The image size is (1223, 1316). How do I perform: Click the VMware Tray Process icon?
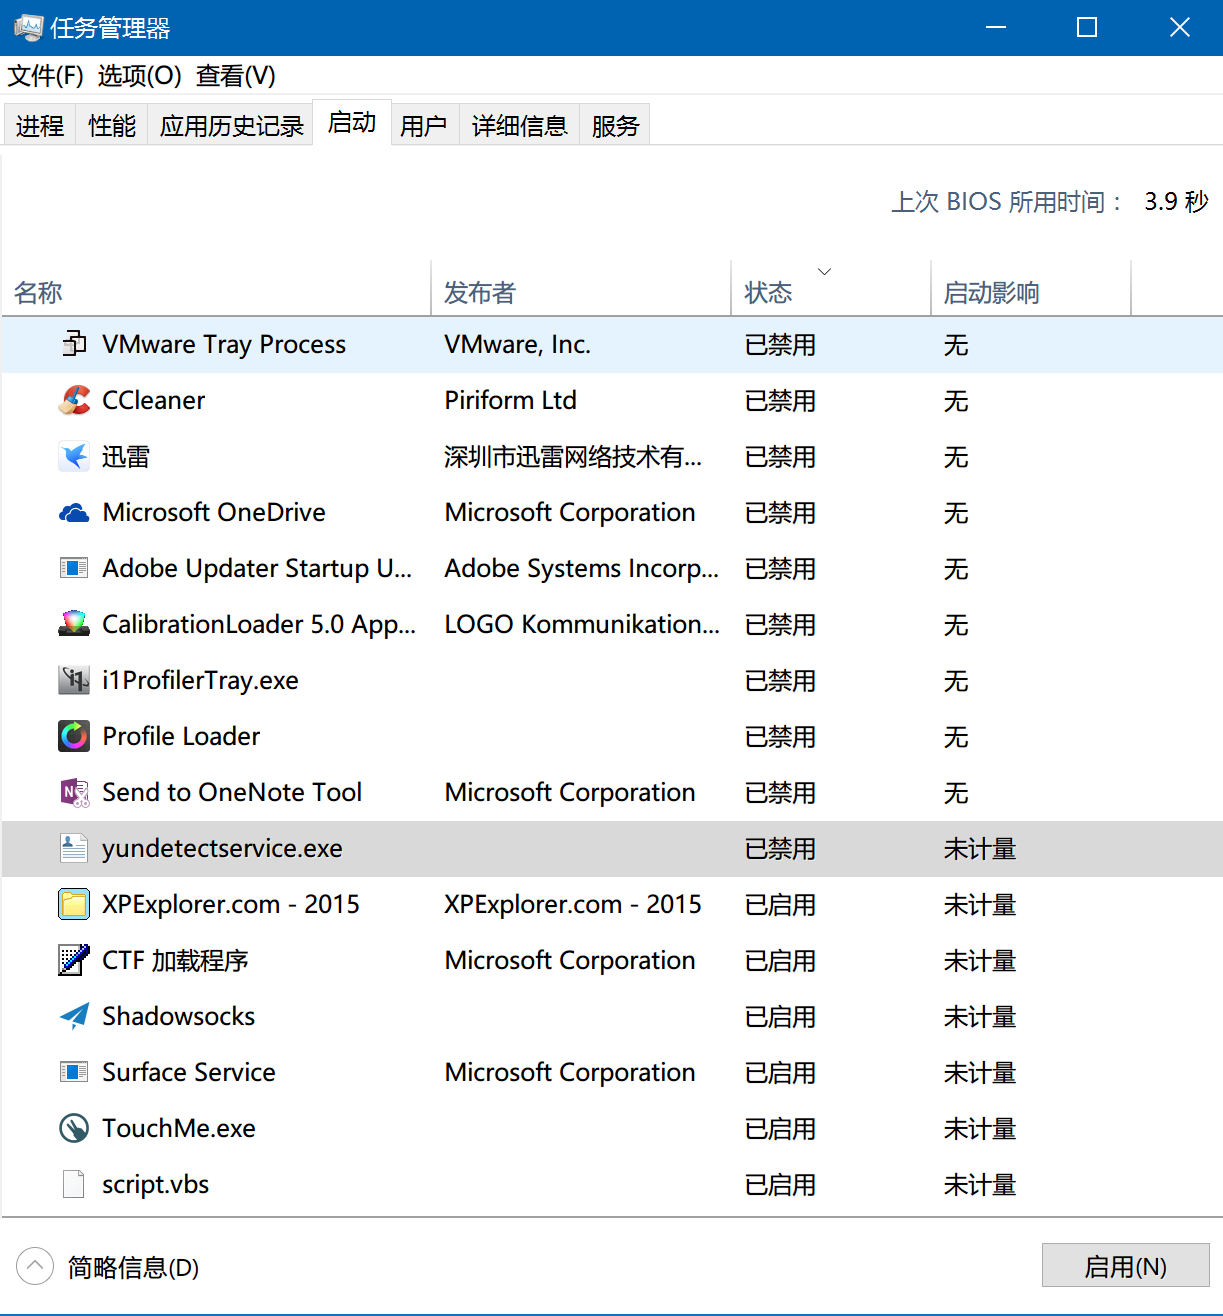point(74,344)
